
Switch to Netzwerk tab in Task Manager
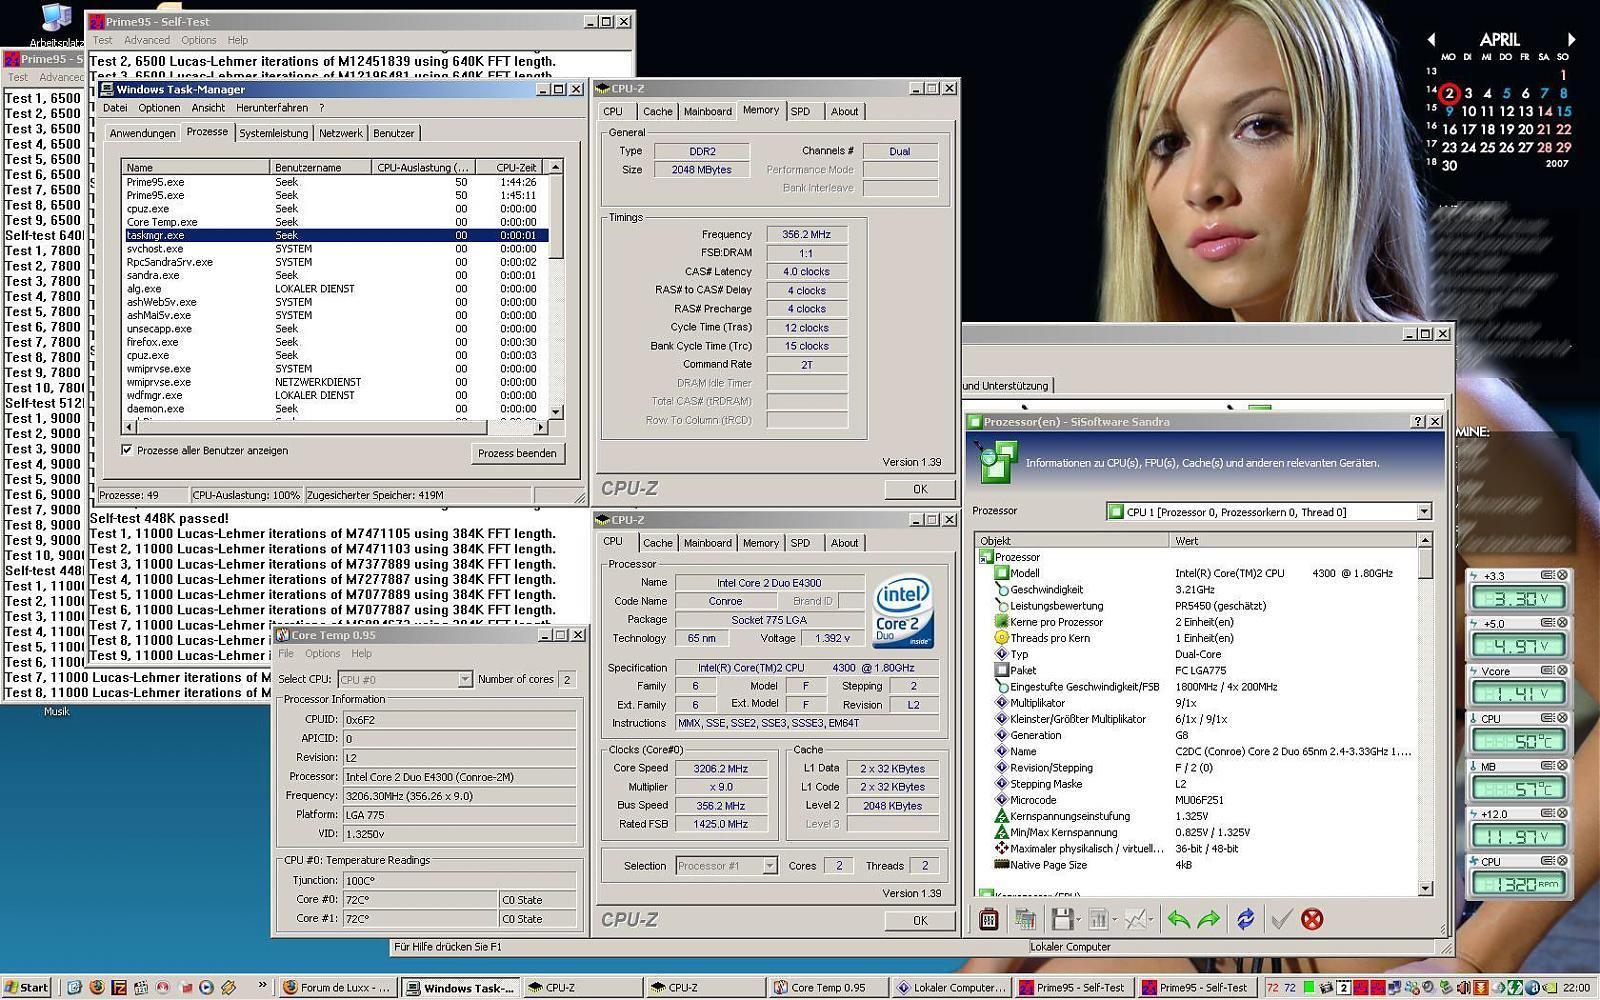pyautogui.click(x=341, y=133)
